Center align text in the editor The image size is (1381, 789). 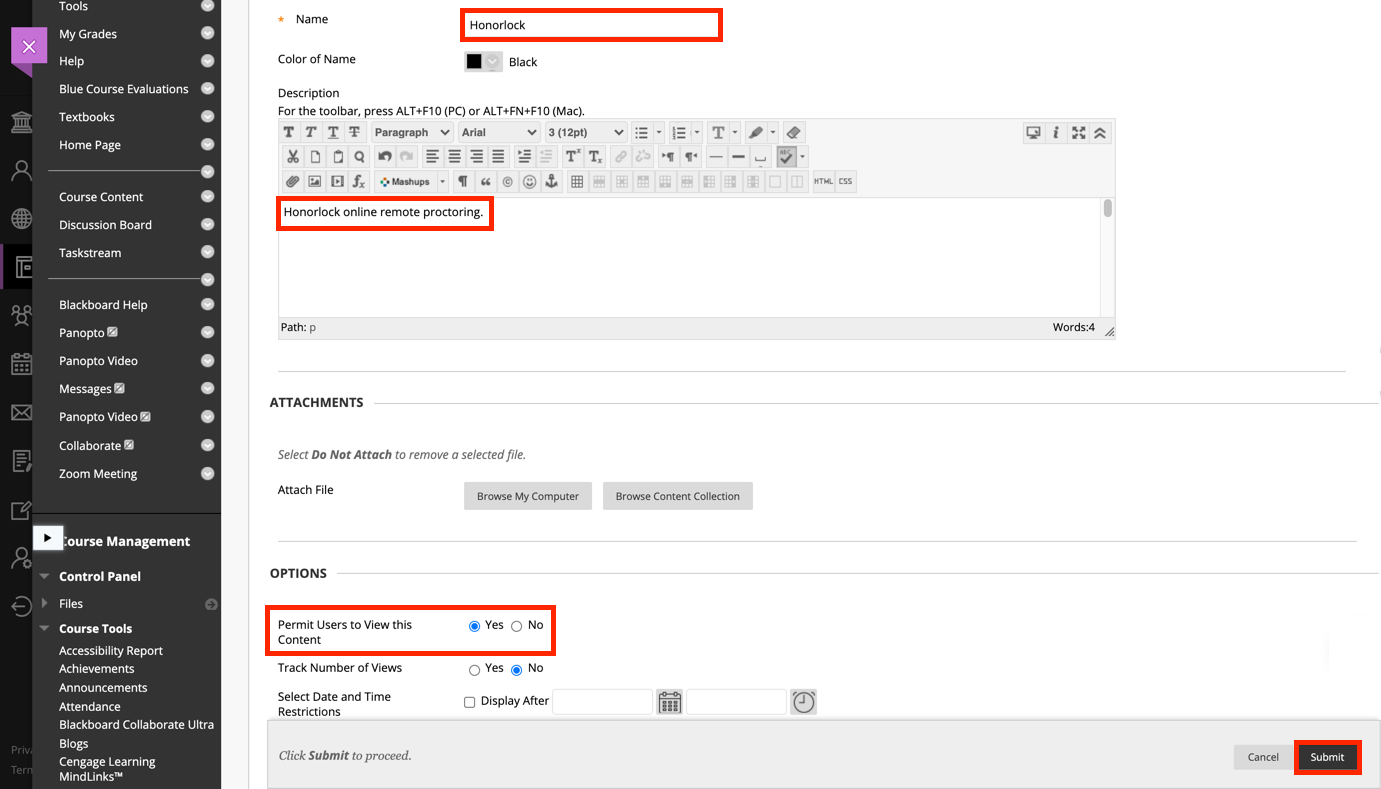click(x=454, y=156)
